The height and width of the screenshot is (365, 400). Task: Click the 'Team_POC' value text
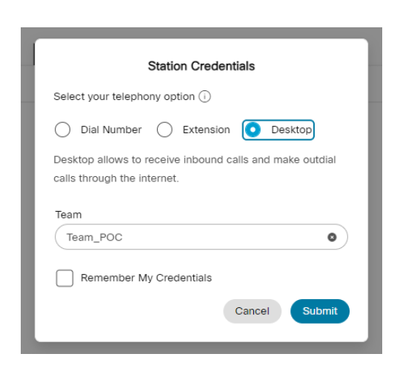95,237
